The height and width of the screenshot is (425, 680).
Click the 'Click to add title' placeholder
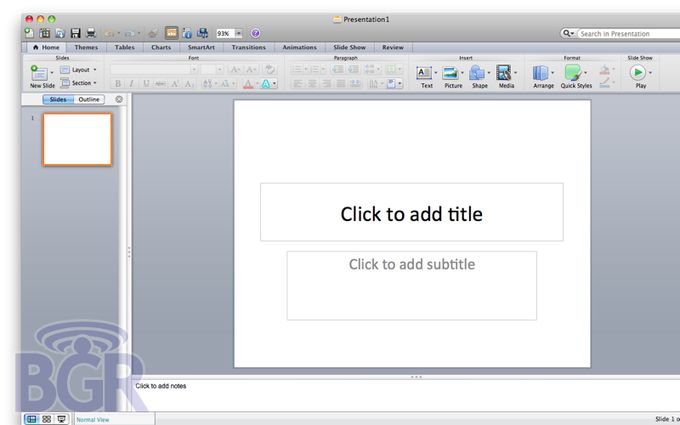(x=412, y=212)
